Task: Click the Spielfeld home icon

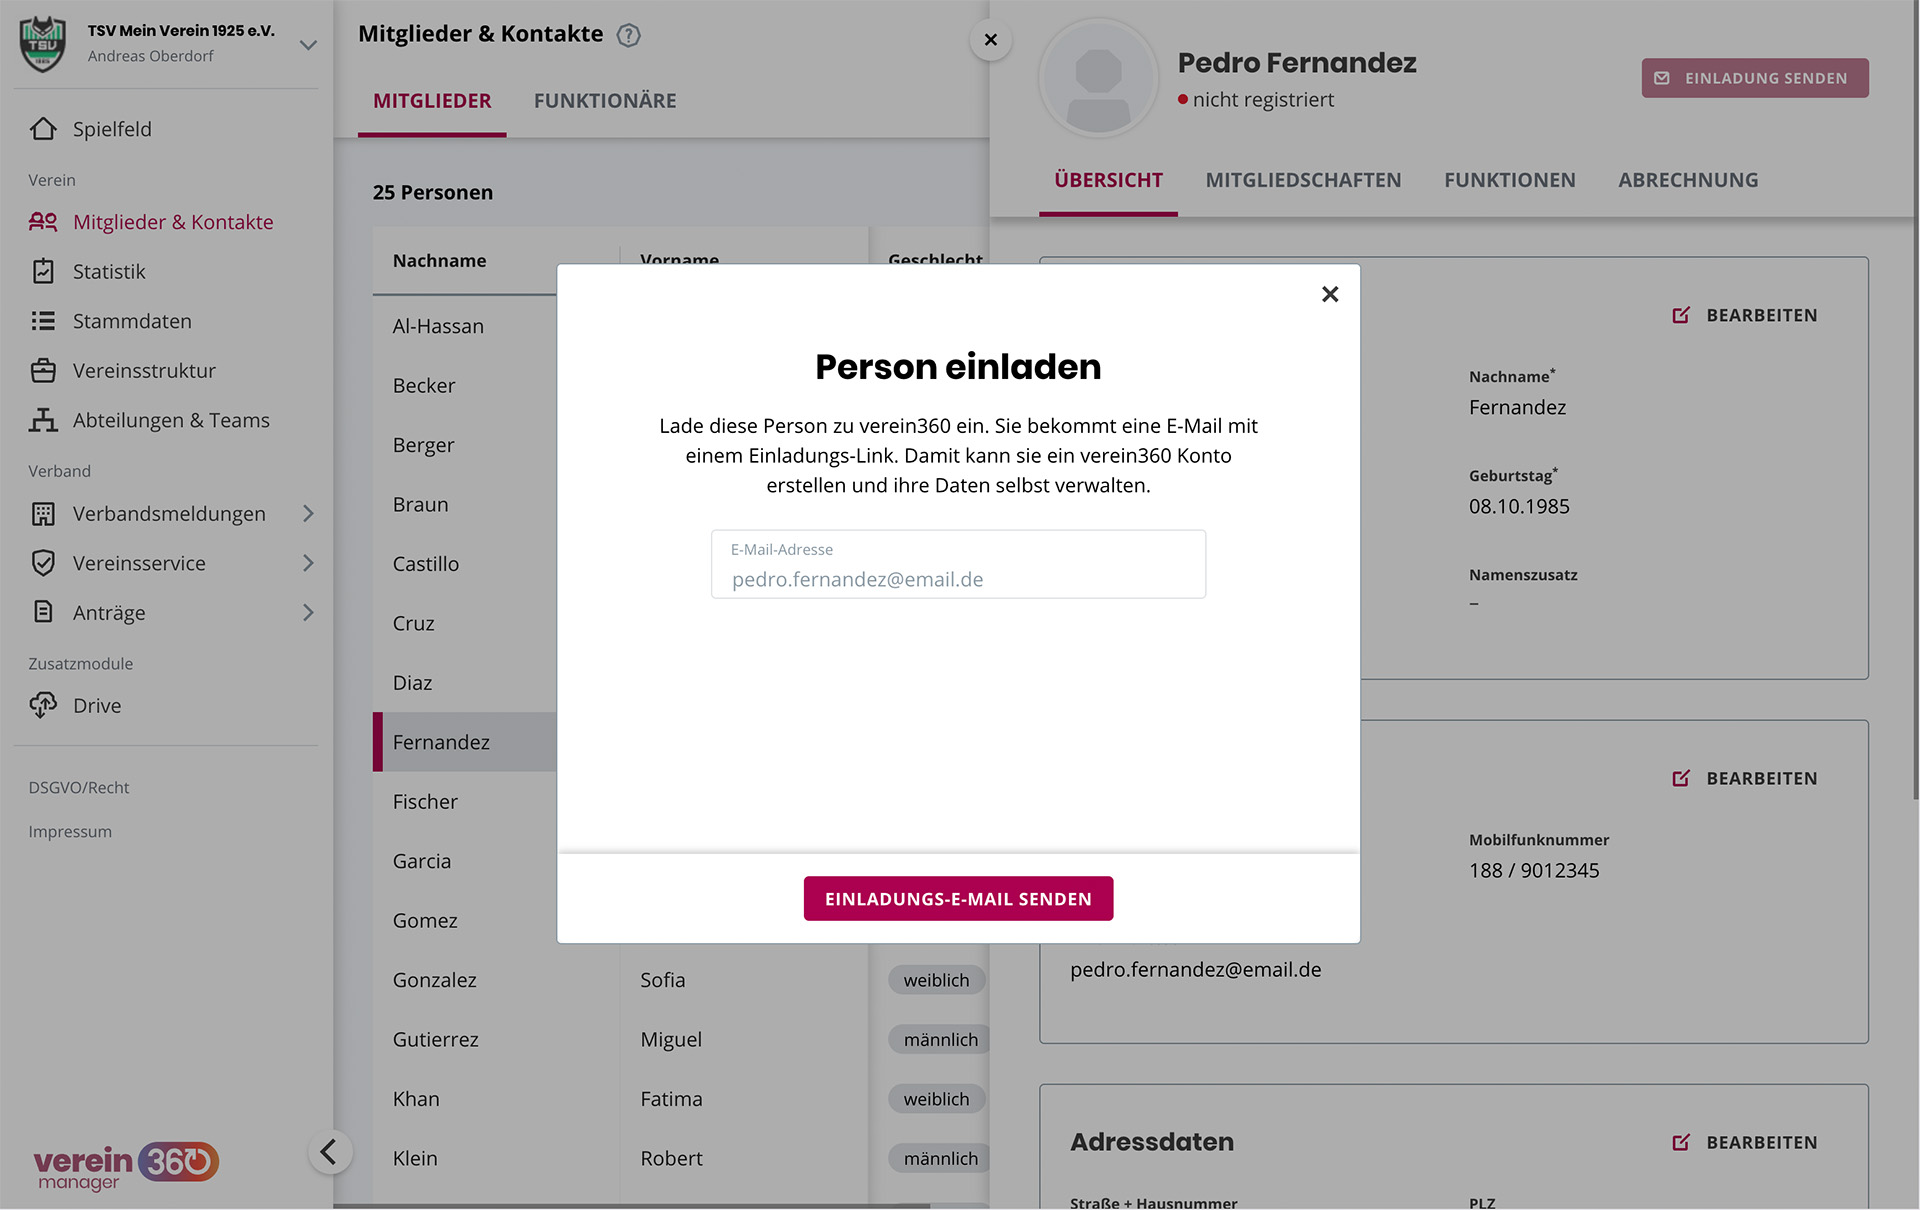Action: 43,129
